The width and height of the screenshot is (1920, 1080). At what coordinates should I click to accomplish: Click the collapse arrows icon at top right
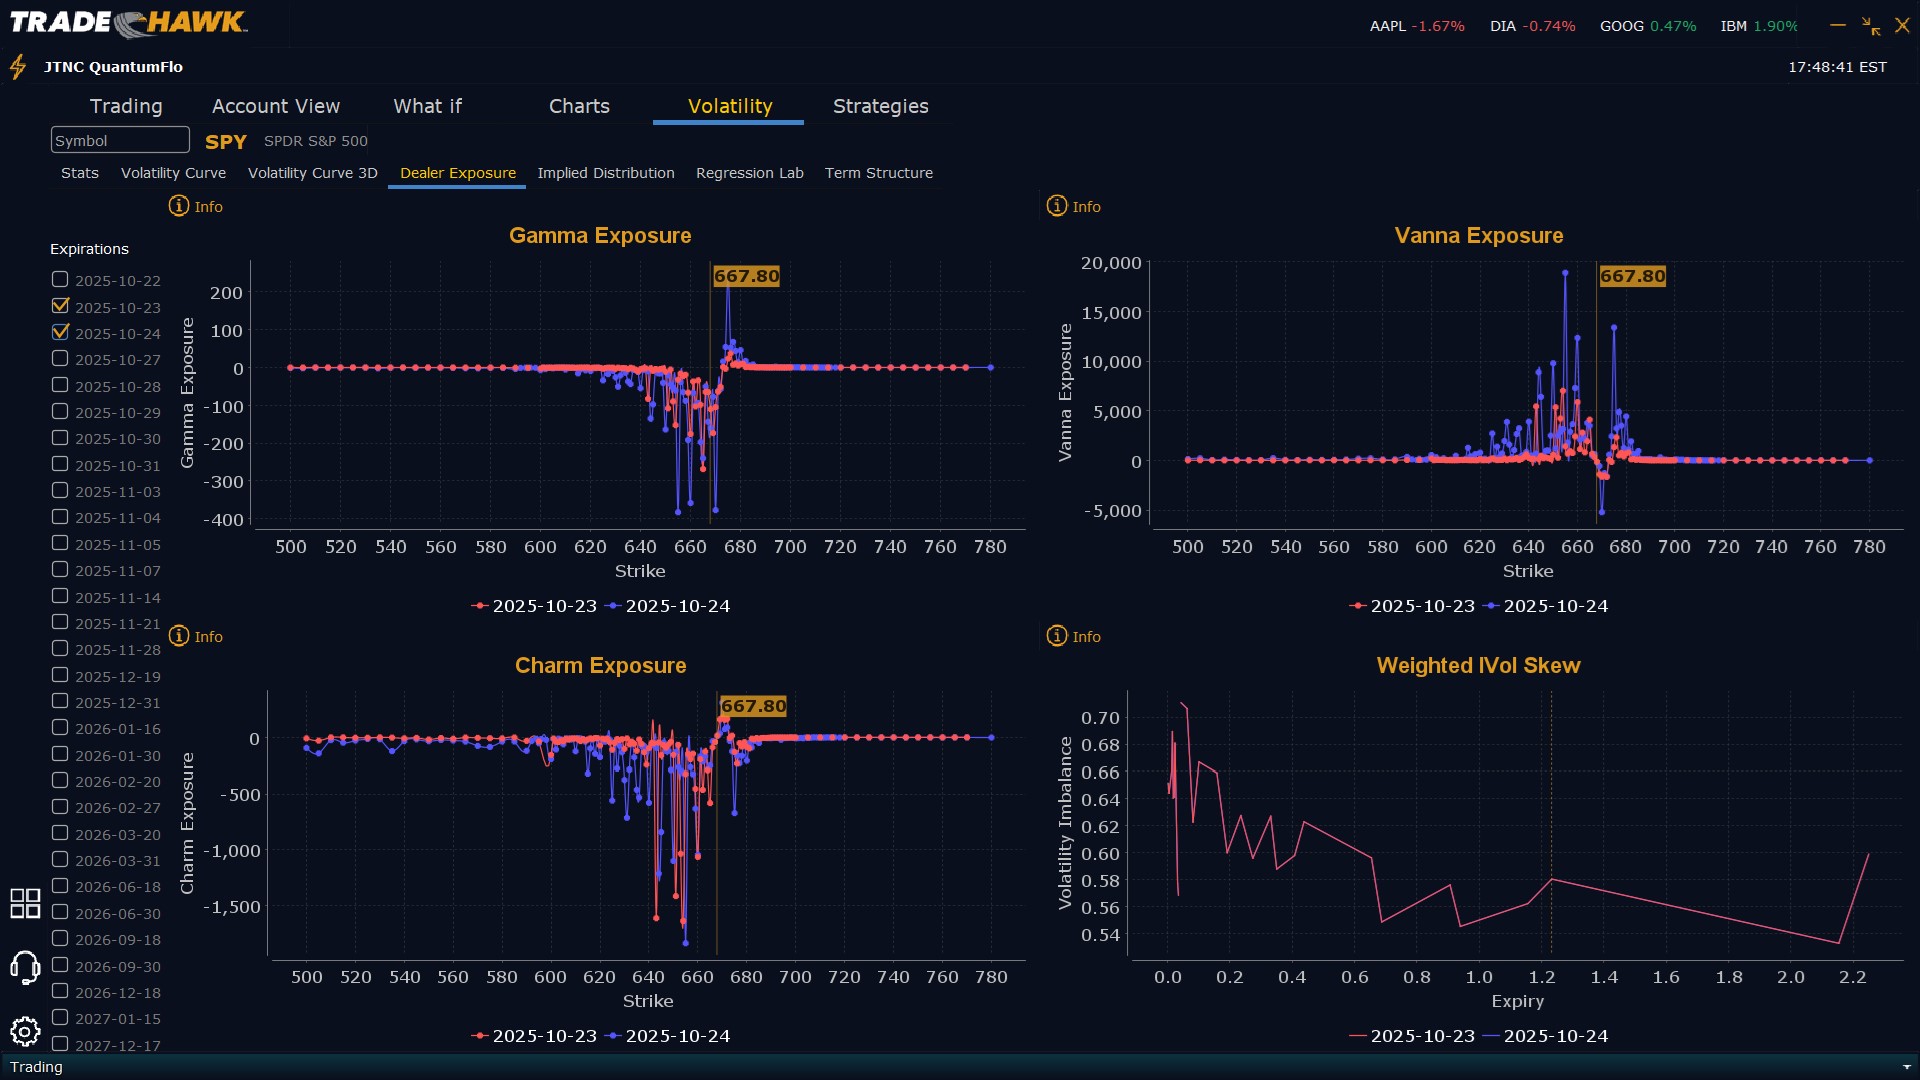tap(1870, 26)
